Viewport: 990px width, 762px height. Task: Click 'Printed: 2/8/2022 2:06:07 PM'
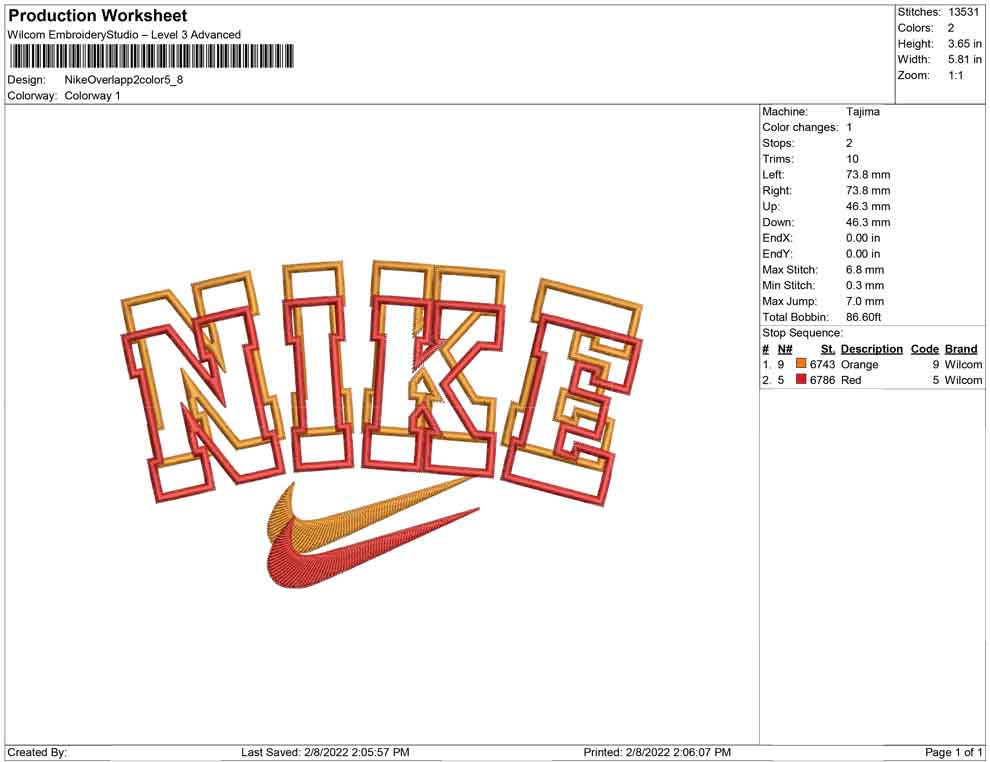[x=657, y=752]
